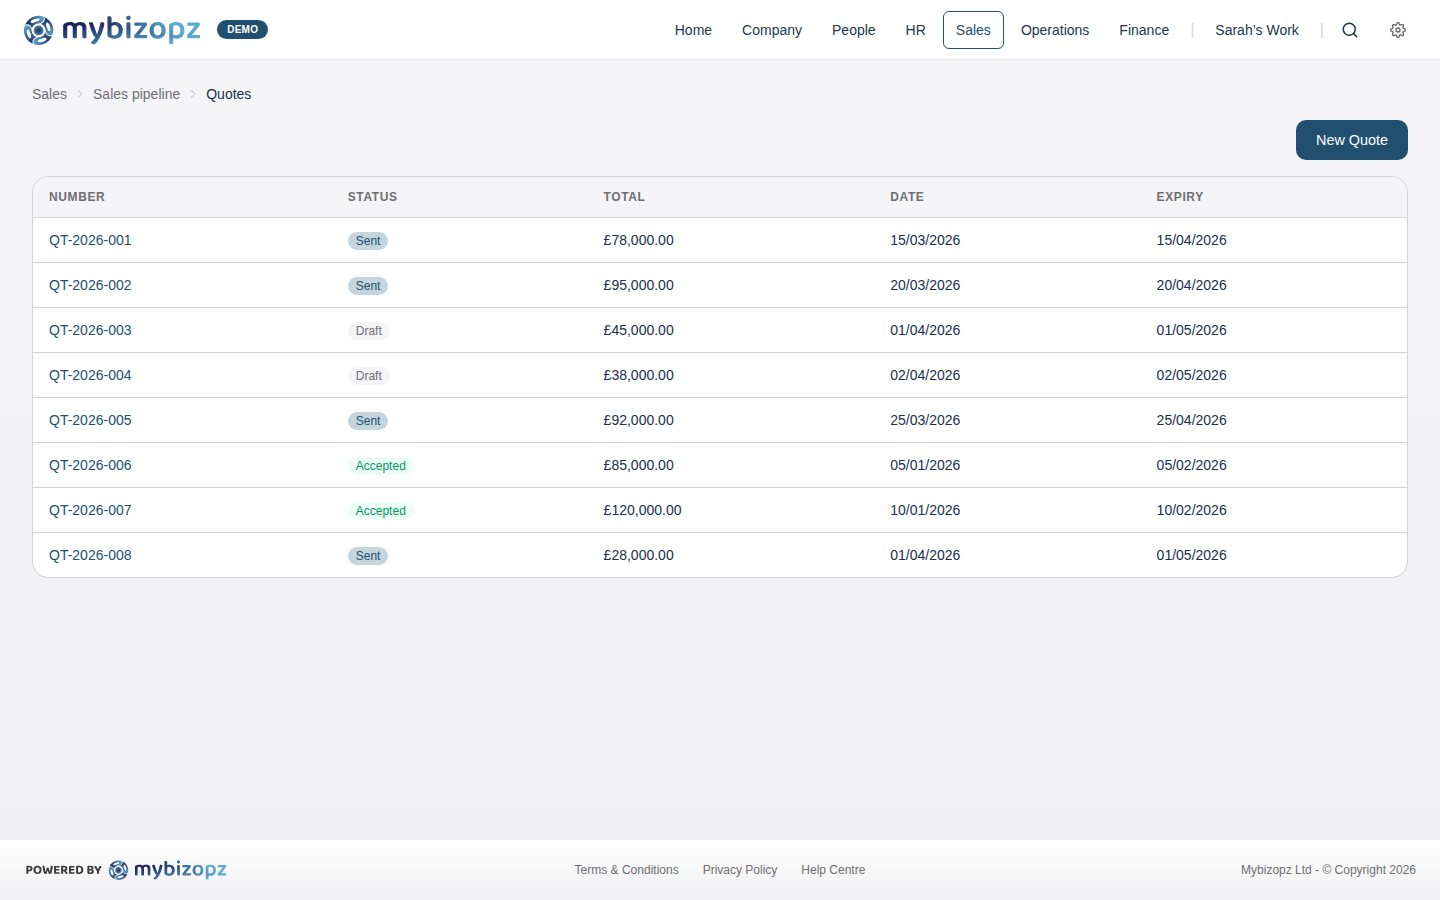Viewport: 1440px width, 900px height.
Task: Click the search magnifier icon
Action: click(x=1350, y=30)
